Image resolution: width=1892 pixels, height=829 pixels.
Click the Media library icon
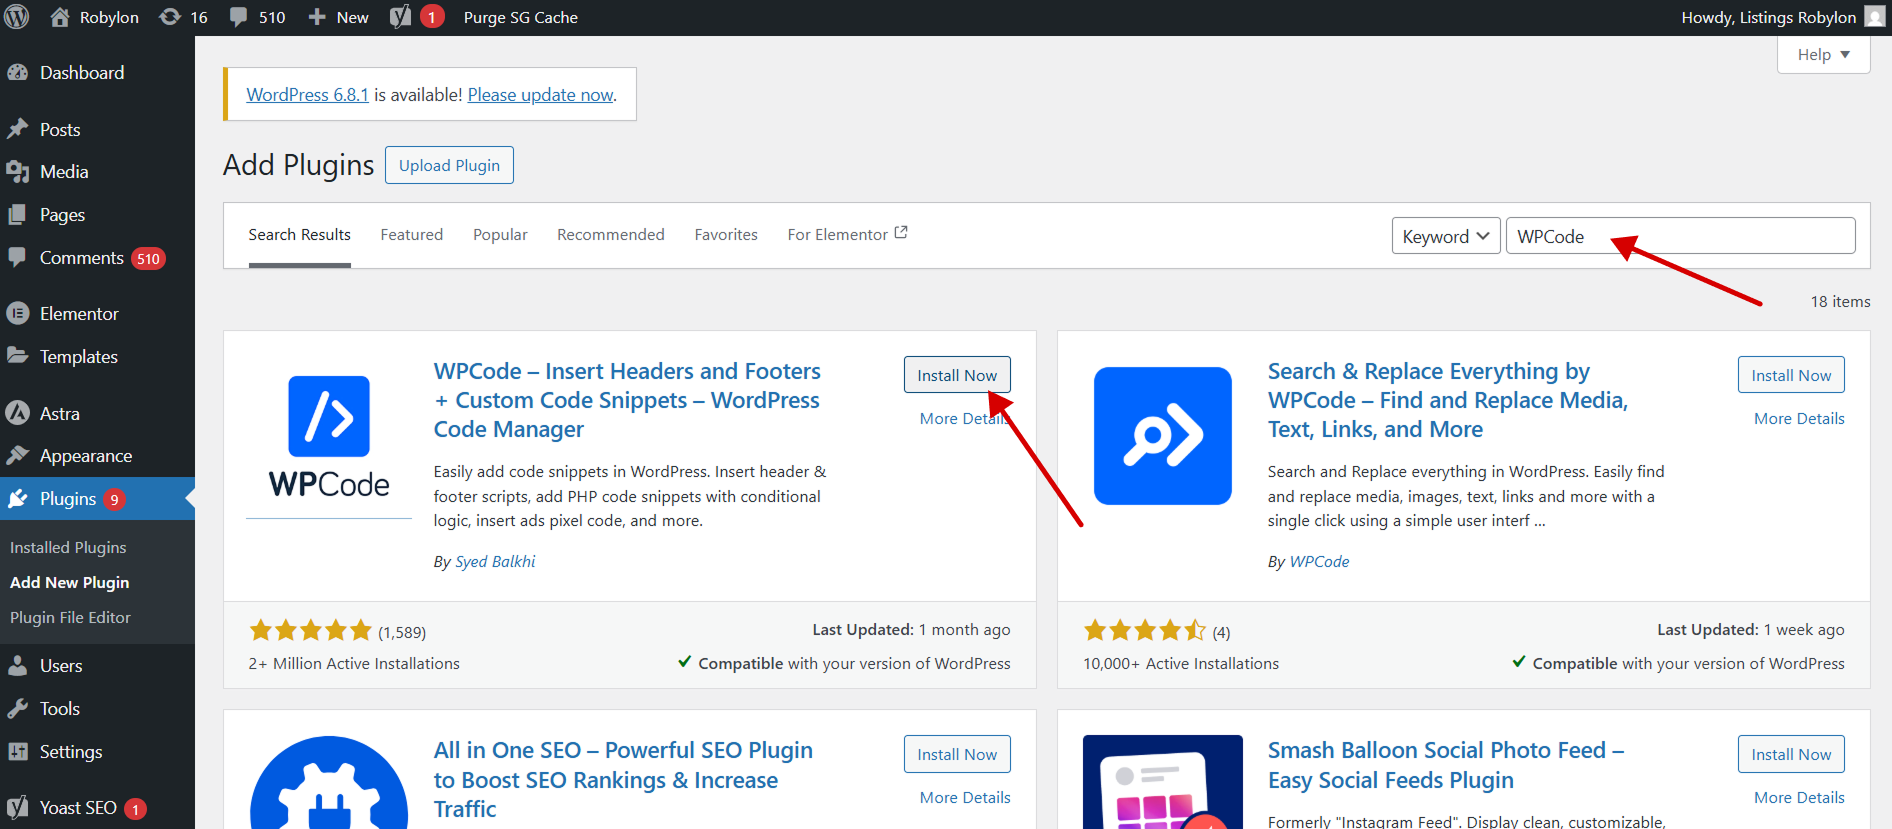click(18, 172)
